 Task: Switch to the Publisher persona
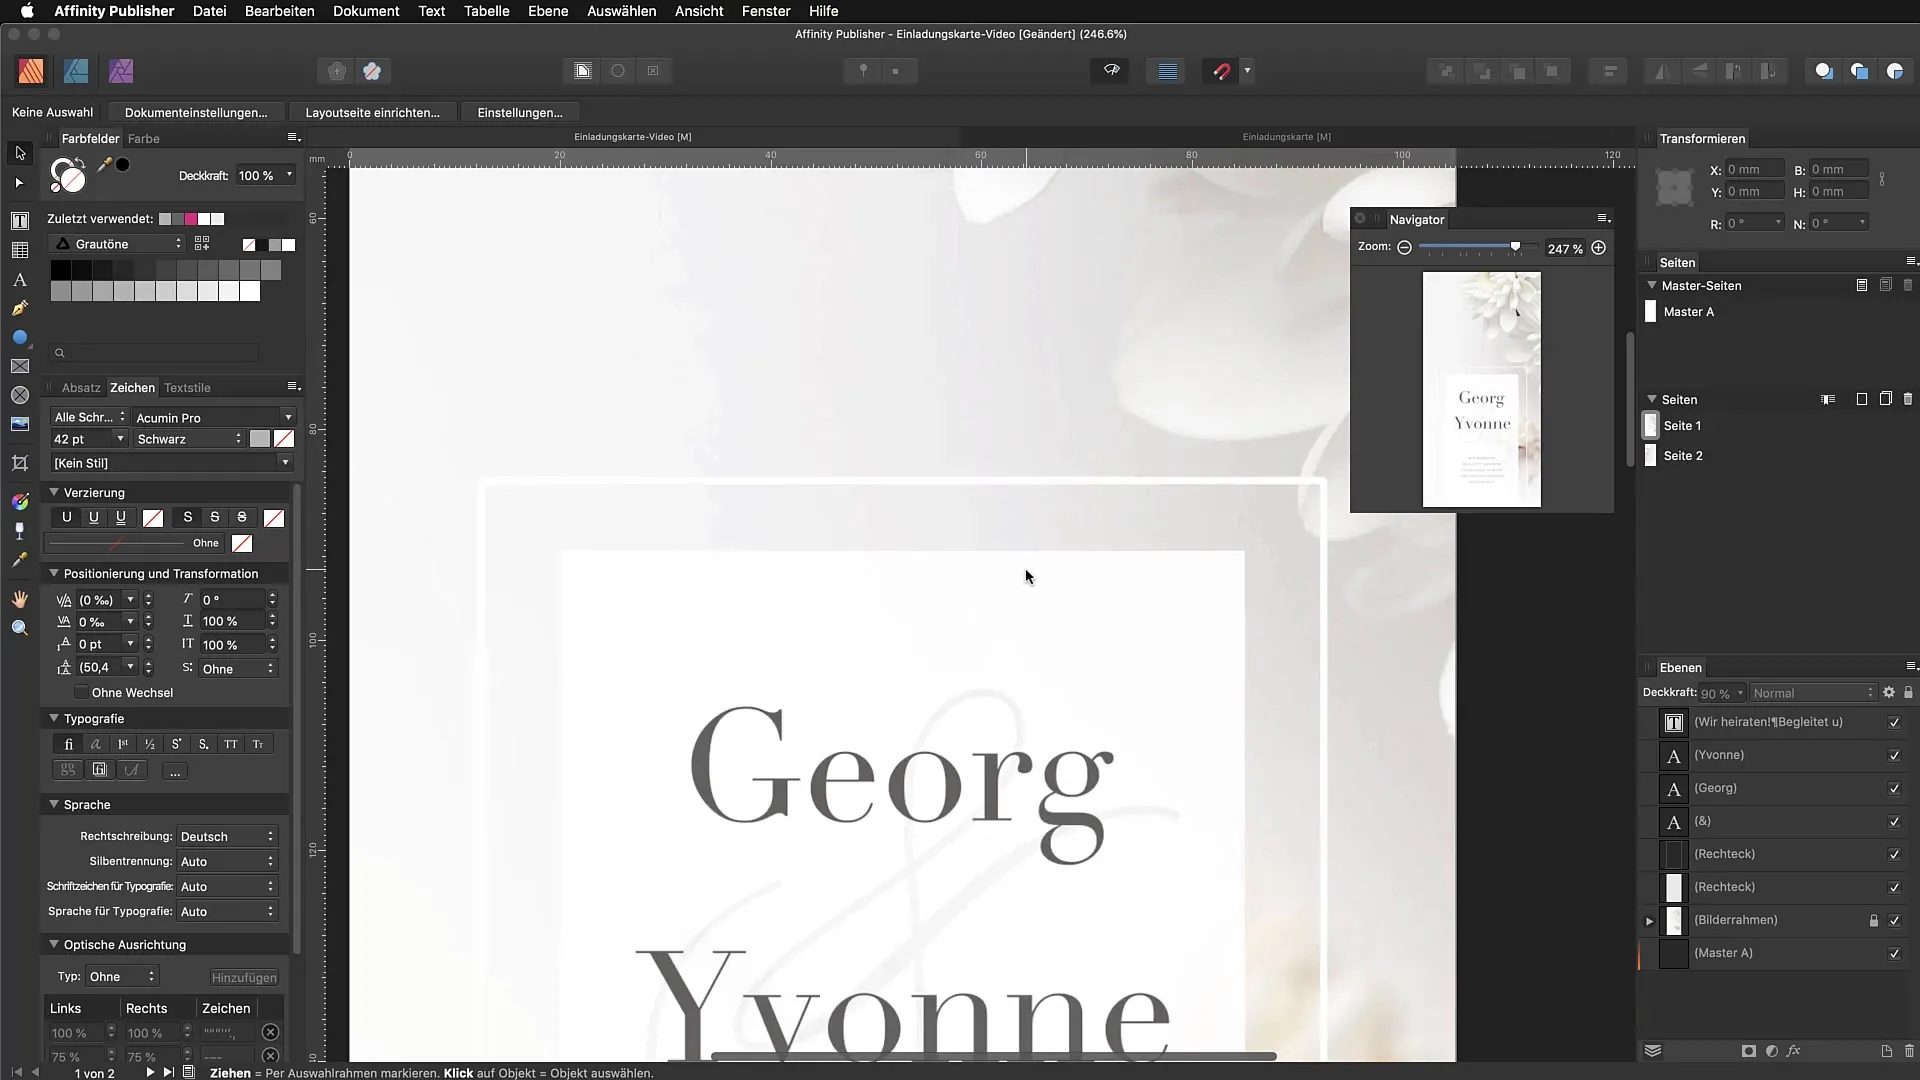click(x=31, y=71)
